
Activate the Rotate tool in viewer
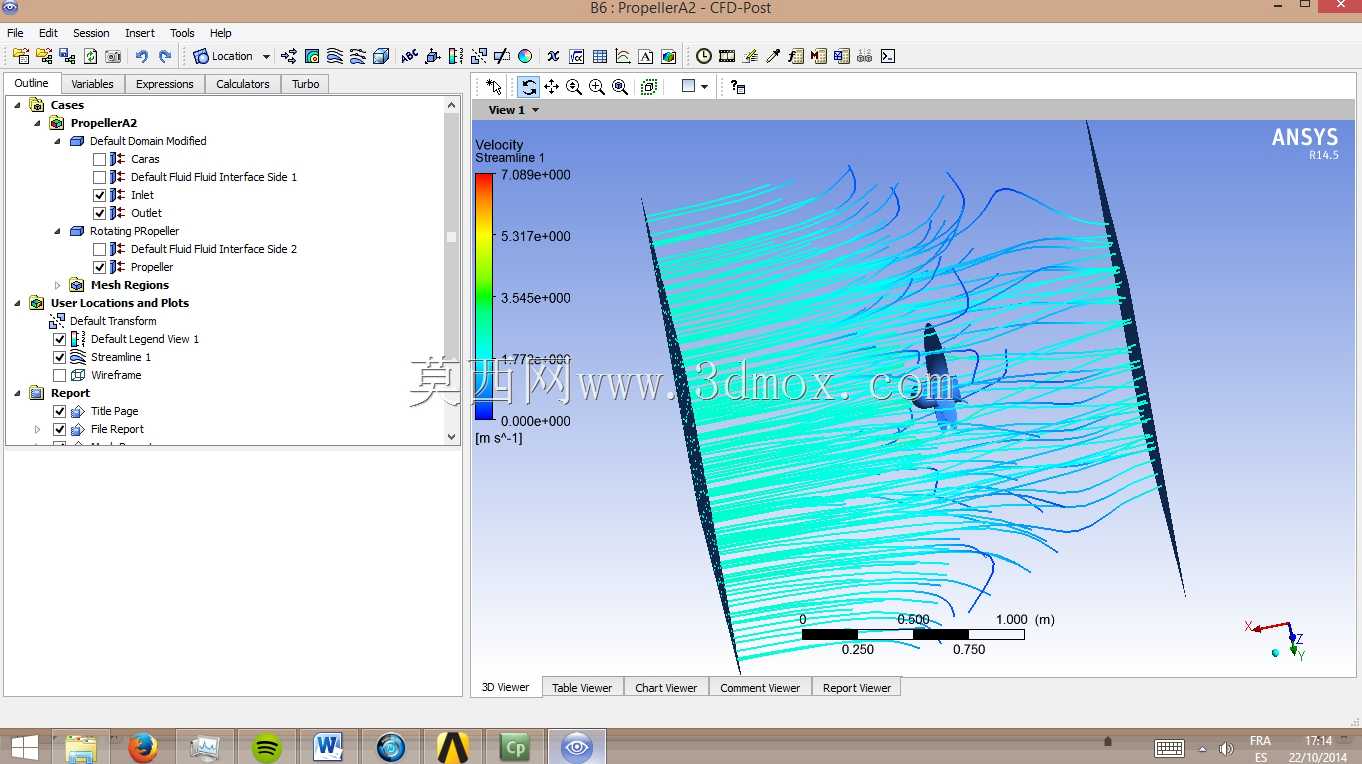click(529, 87)
